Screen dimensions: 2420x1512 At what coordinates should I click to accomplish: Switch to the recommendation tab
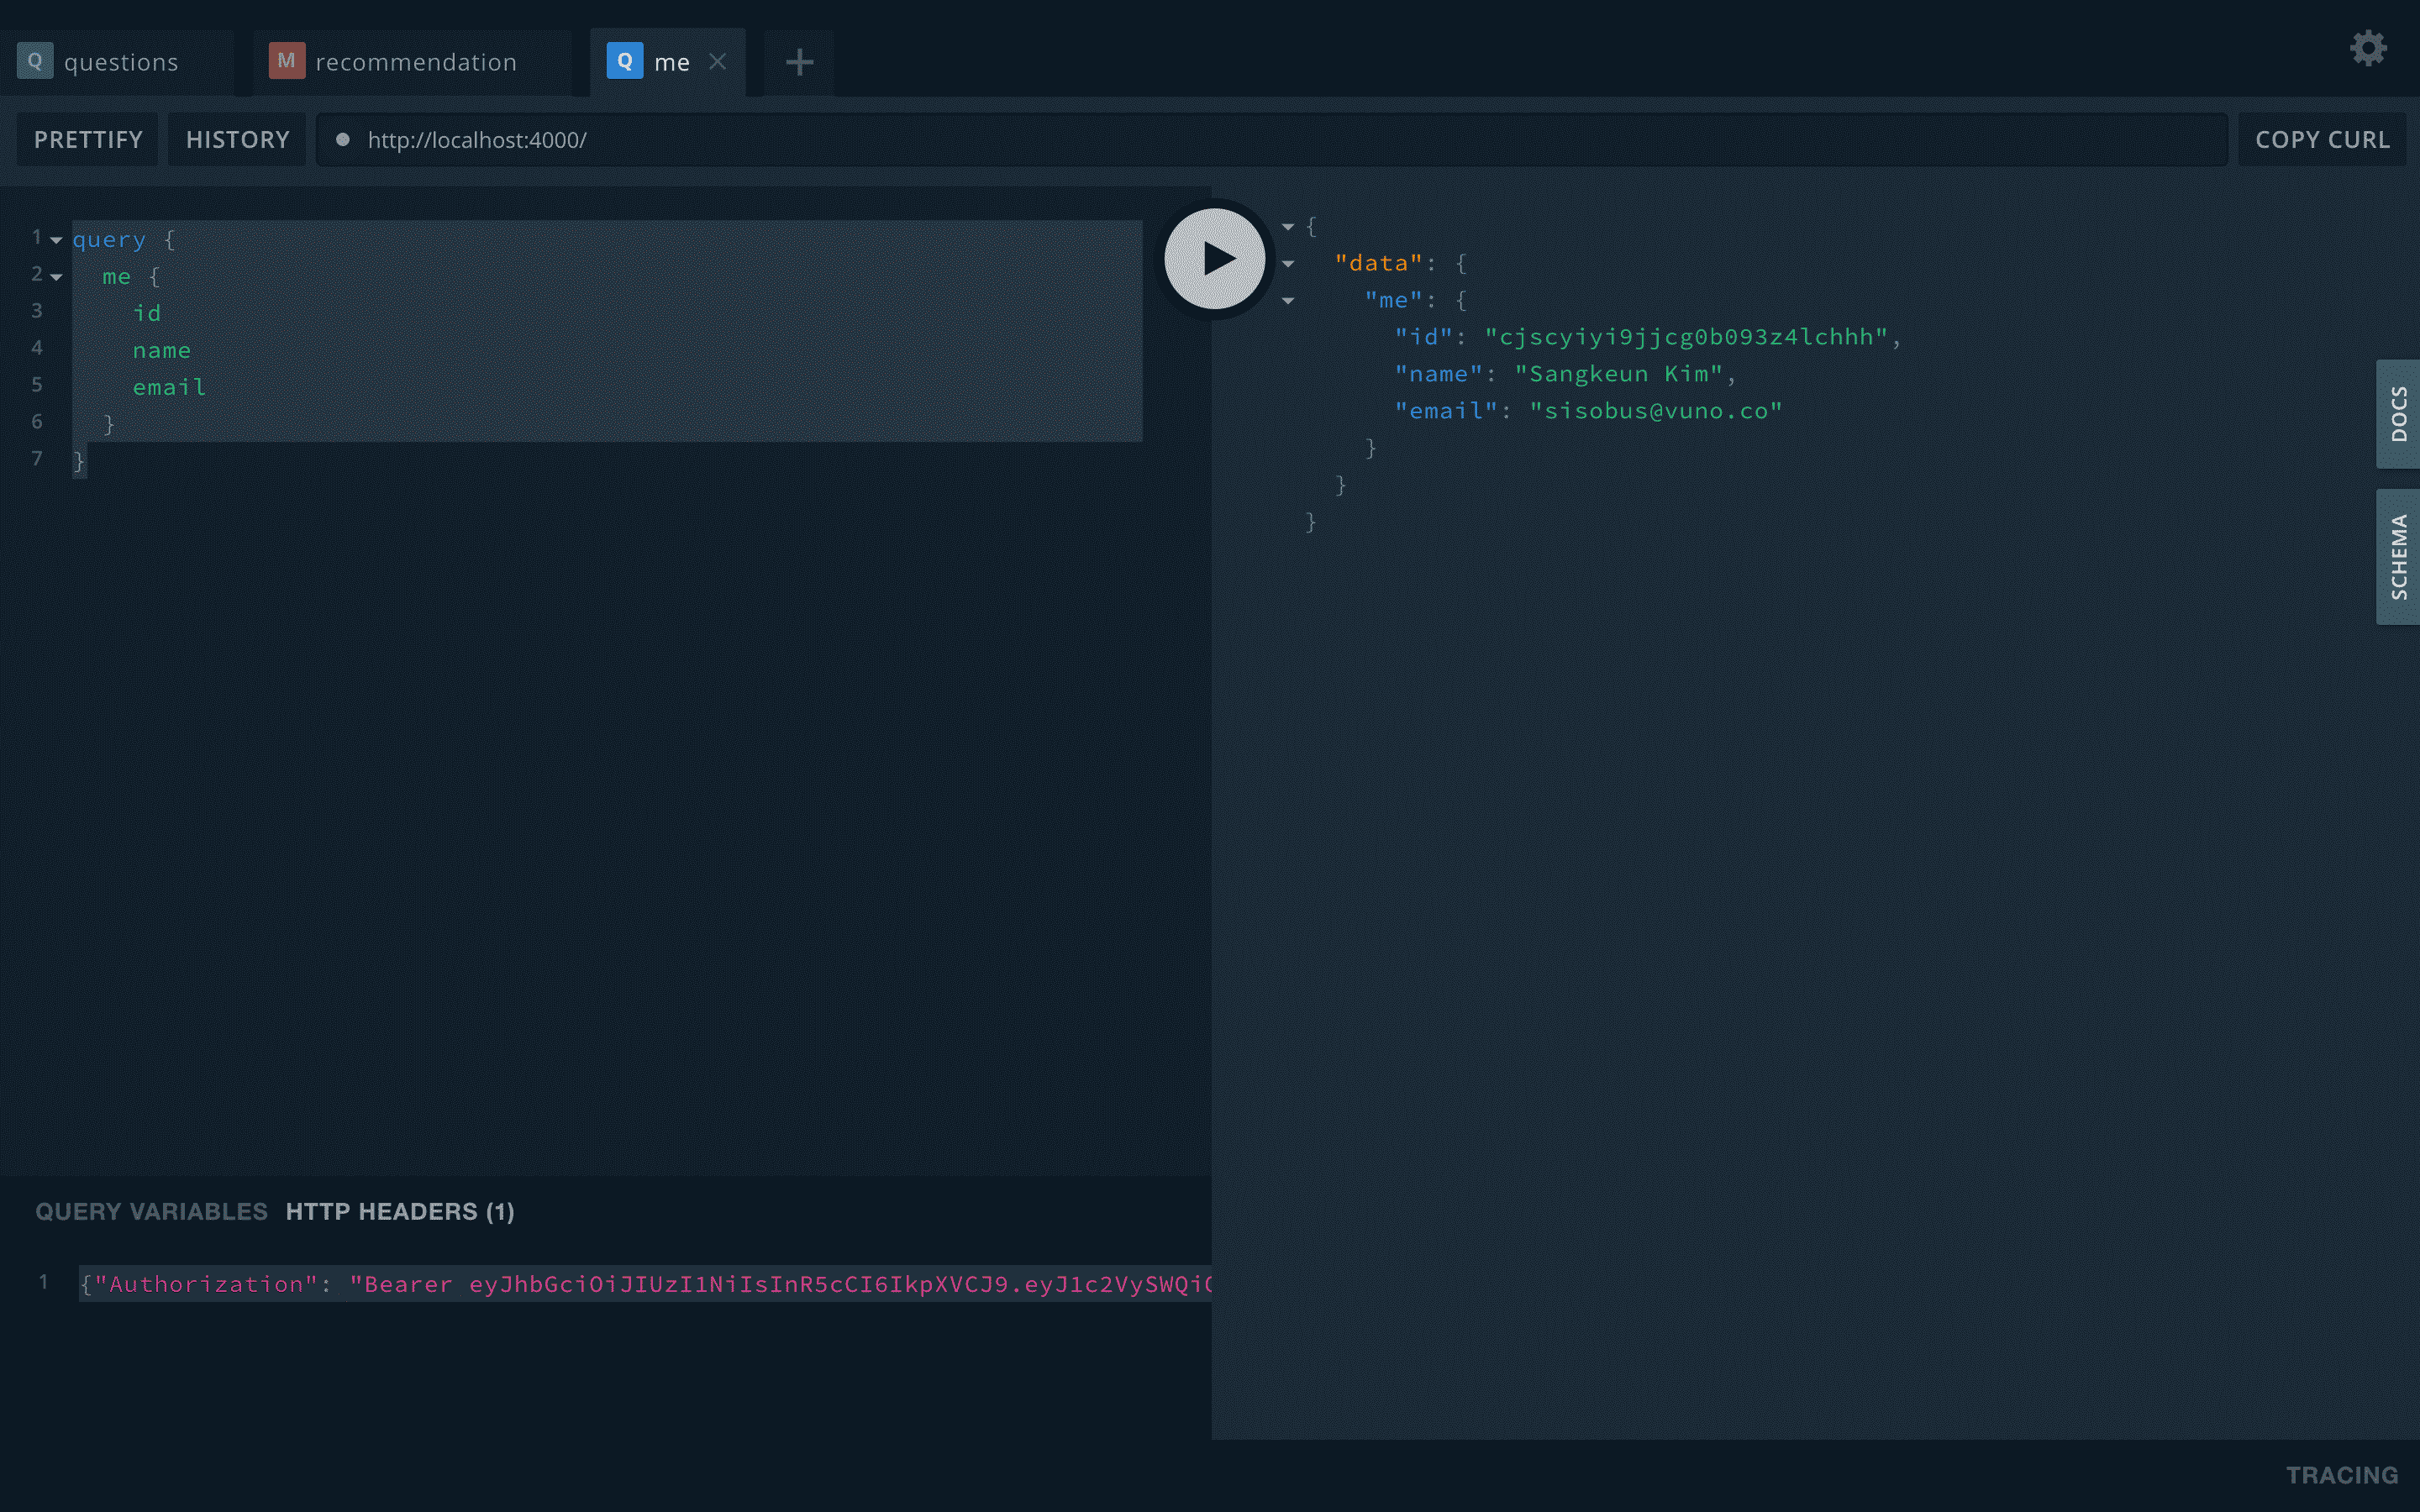[415, 62]
